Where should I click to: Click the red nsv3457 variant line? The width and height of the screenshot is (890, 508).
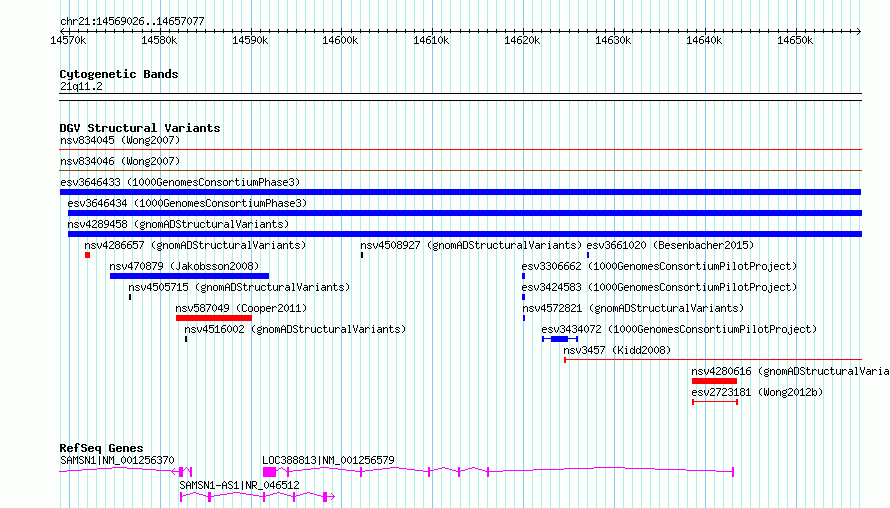713,359
